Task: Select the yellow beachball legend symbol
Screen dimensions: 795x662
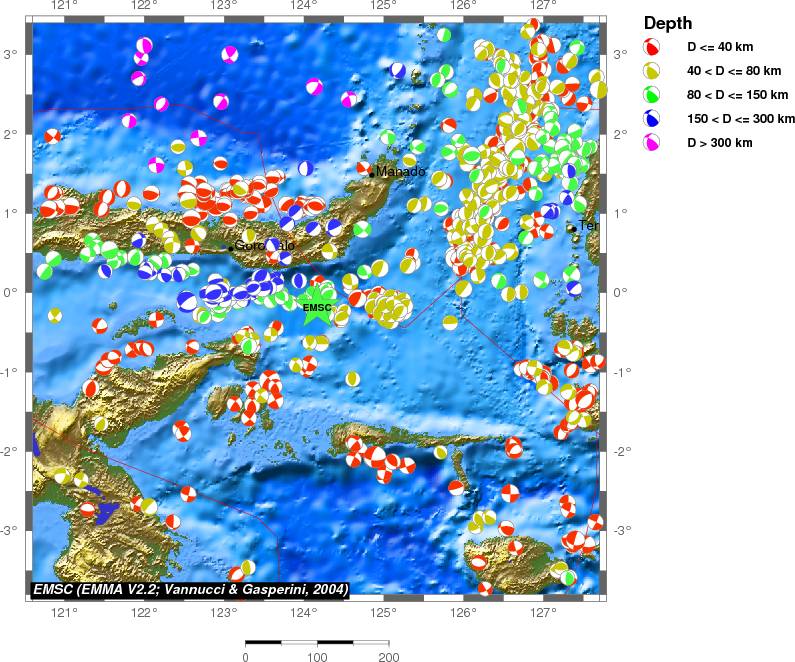Action: coord(652,71)
